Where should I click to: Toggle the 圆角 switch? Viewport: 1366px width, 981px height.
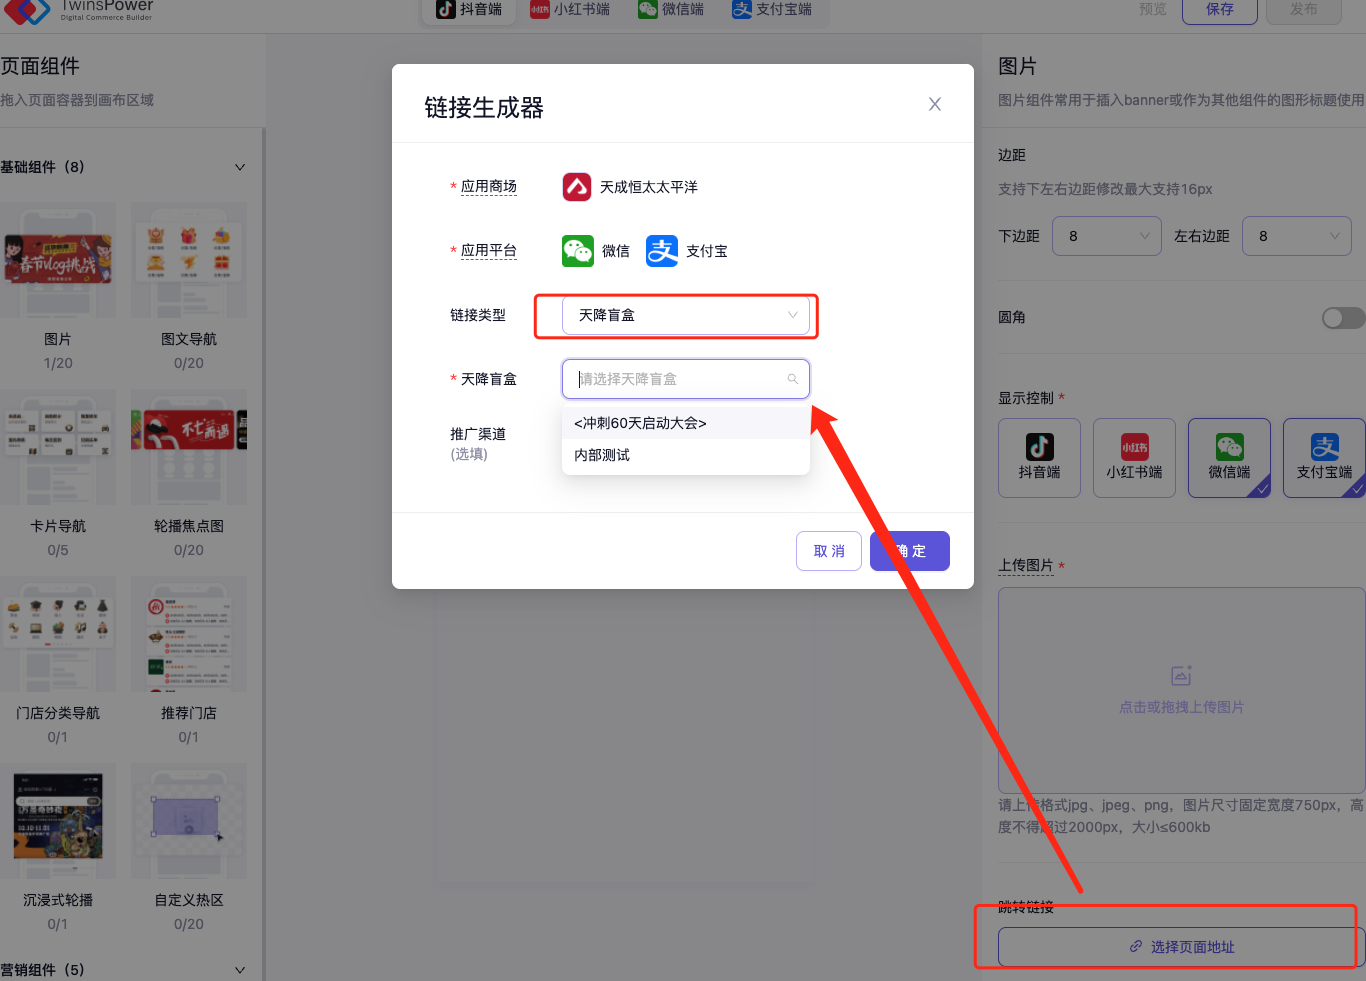tap(1342, 317)
